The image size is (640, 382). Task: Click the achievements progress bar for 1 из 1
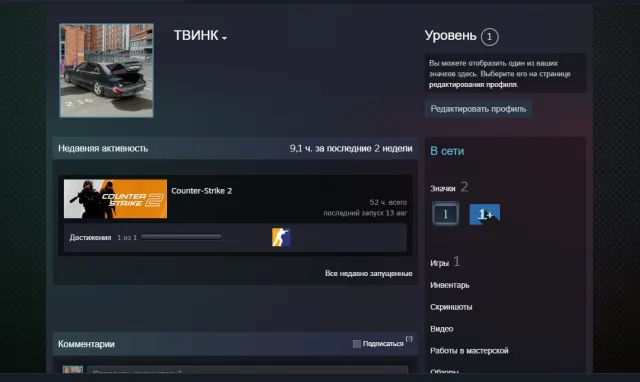tap(181, 237)
